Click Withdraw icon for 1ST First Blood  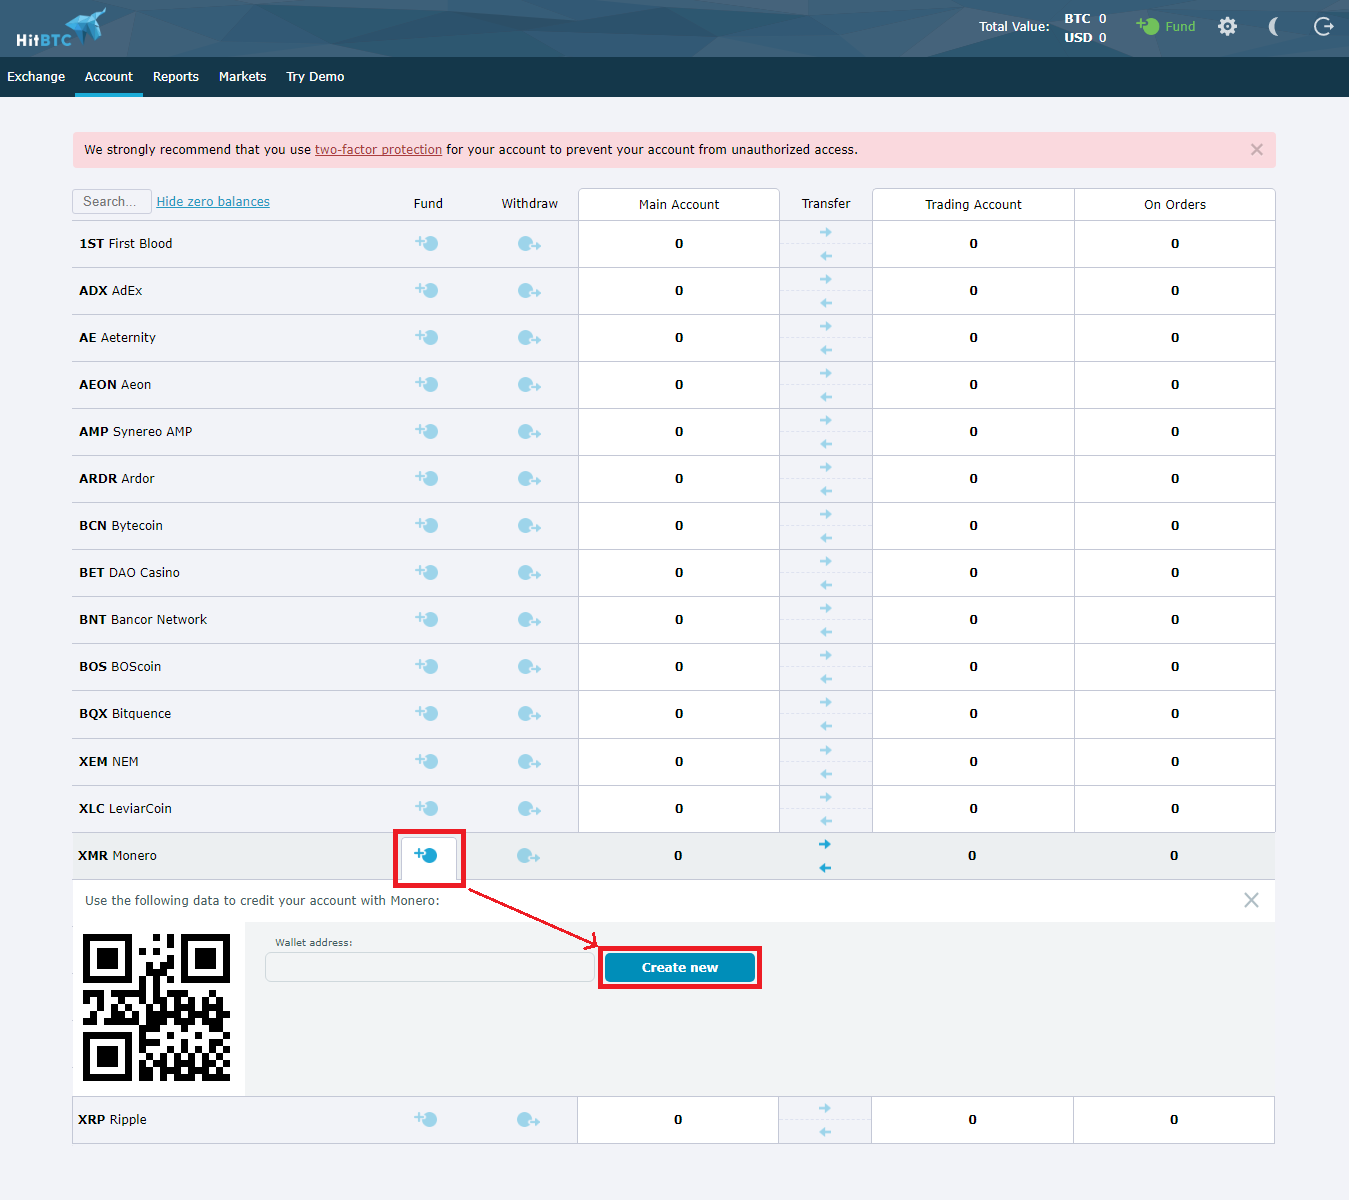[x=529, y=244]
